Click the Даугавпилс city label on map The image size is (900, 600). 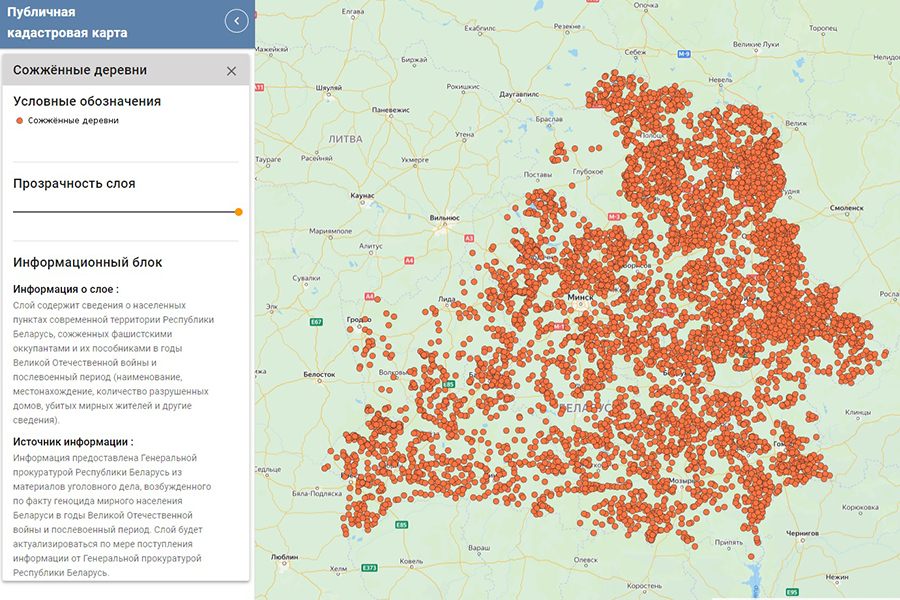525,93
